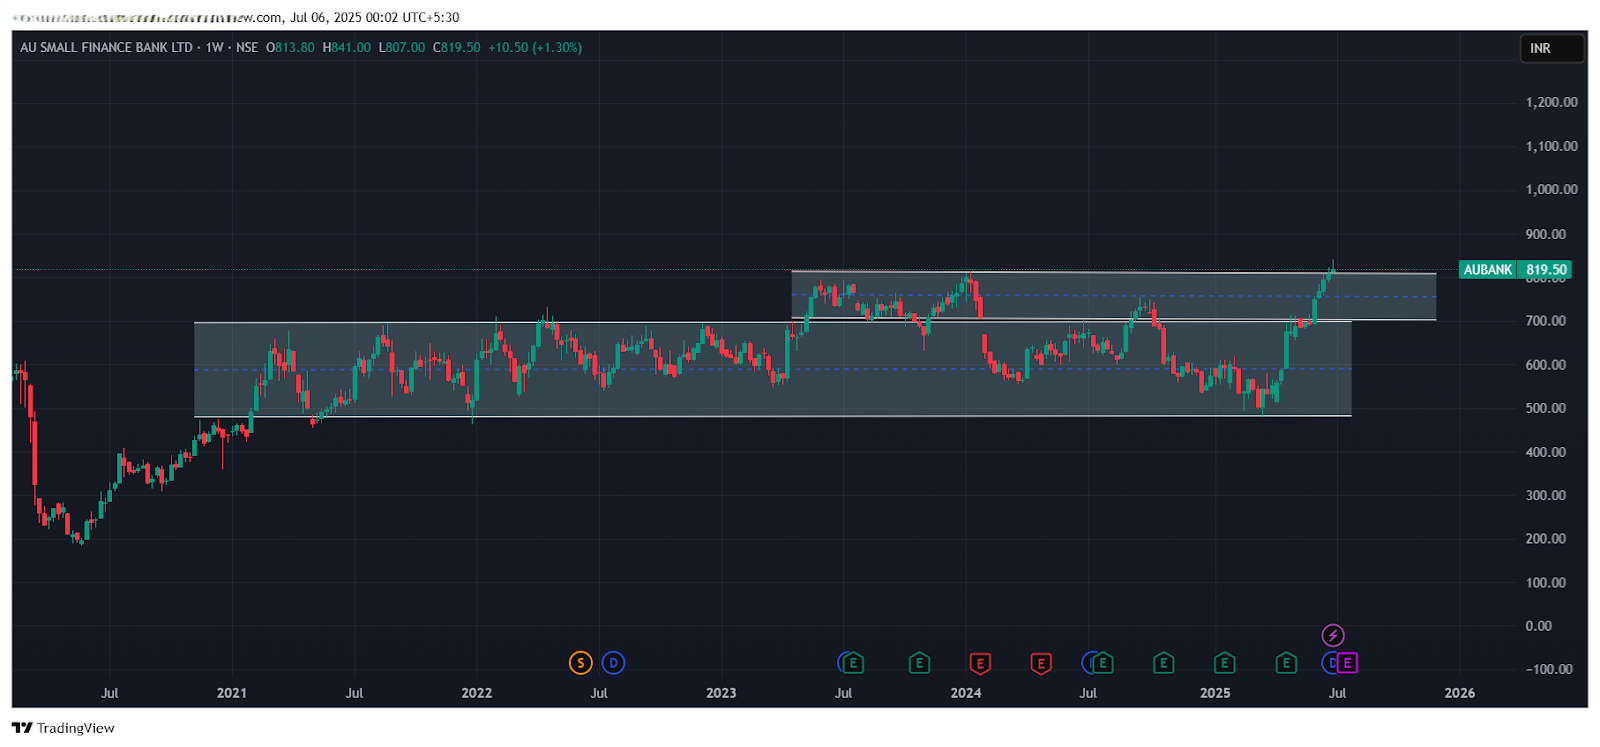Click the open value O813.80

click(290, 47)
